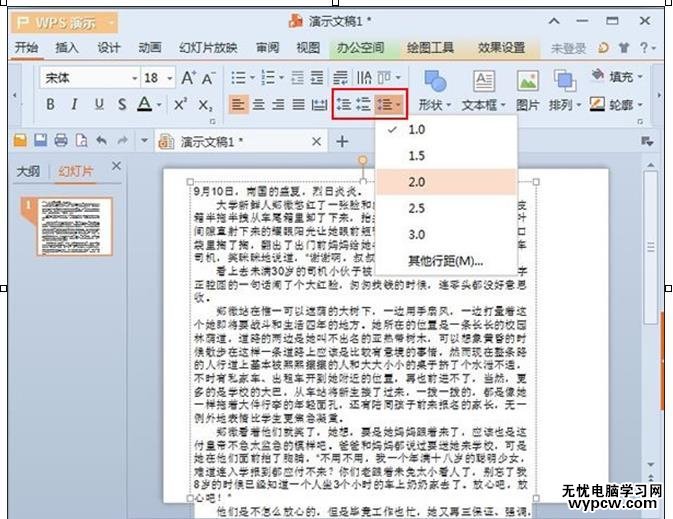Select slide 1 thumbnail
This screenshot has width=673, height=519.
click(75, 227)
